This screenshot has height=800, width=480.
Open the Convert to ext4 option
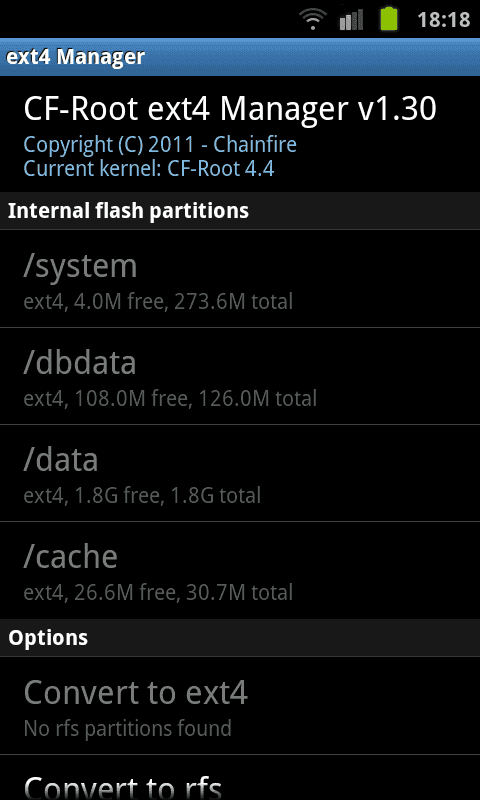(x=240, y=706)
